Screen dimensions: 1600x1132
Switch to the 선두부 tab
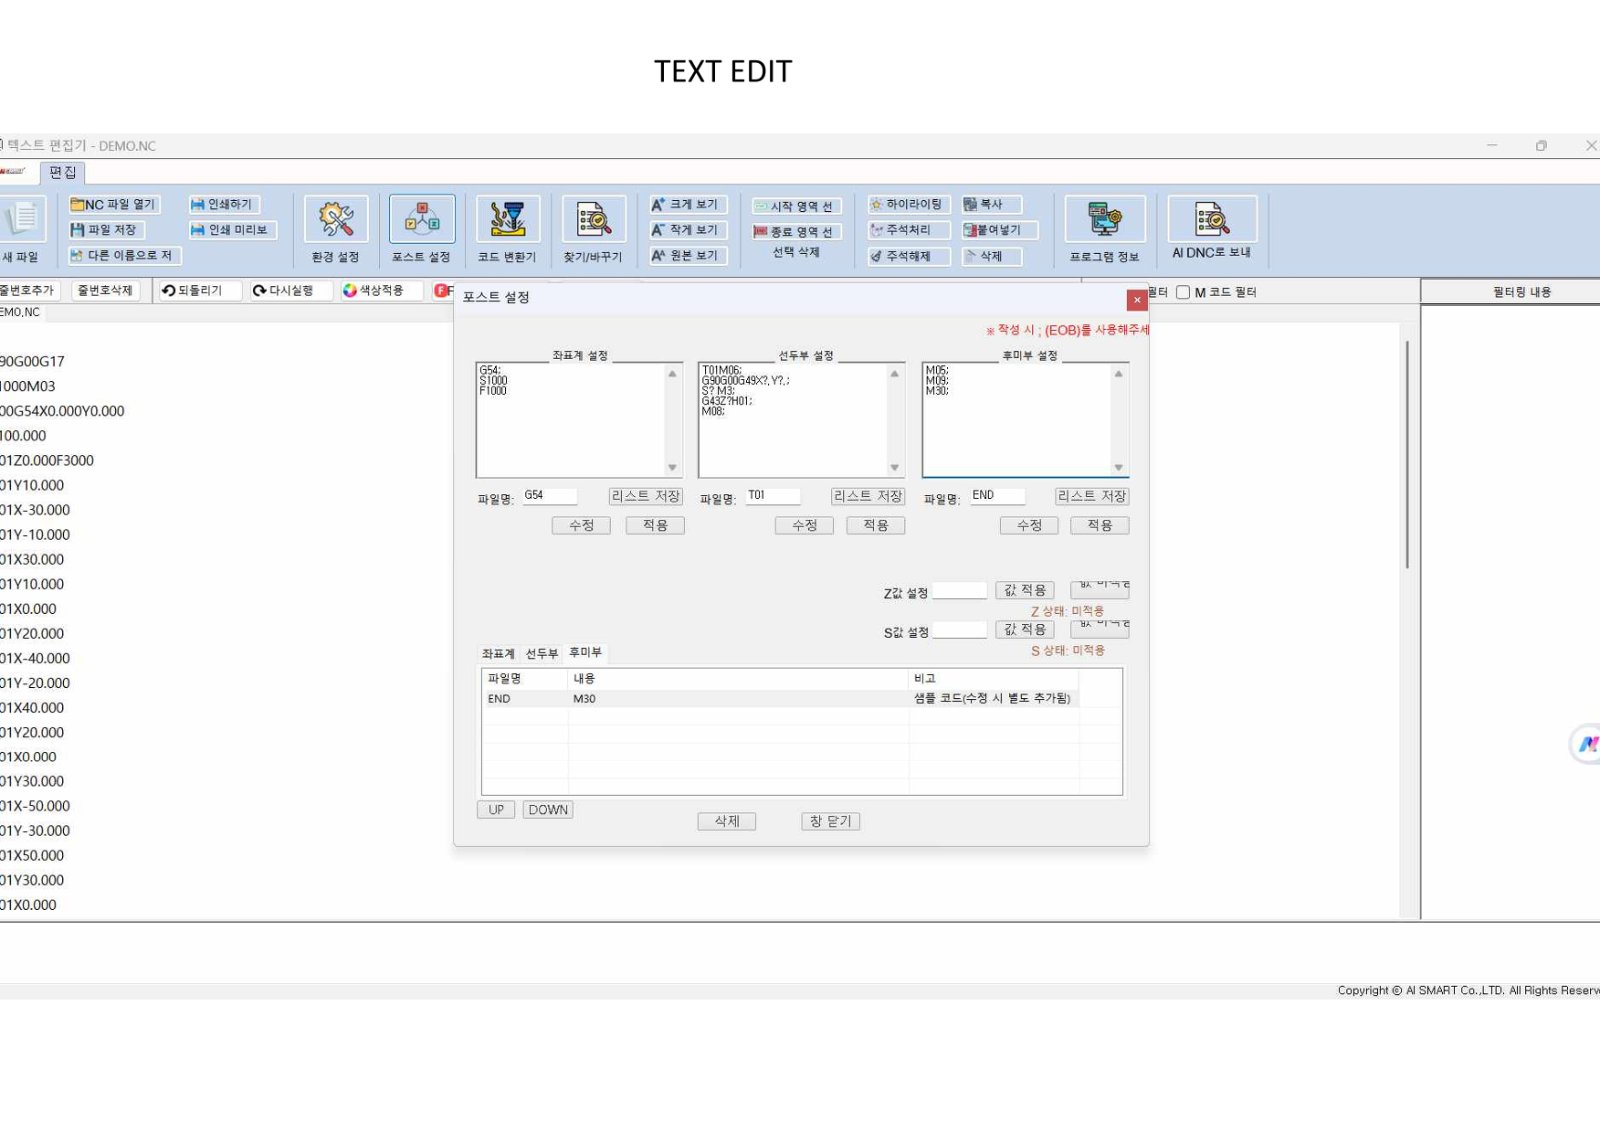tap(542, 653)
